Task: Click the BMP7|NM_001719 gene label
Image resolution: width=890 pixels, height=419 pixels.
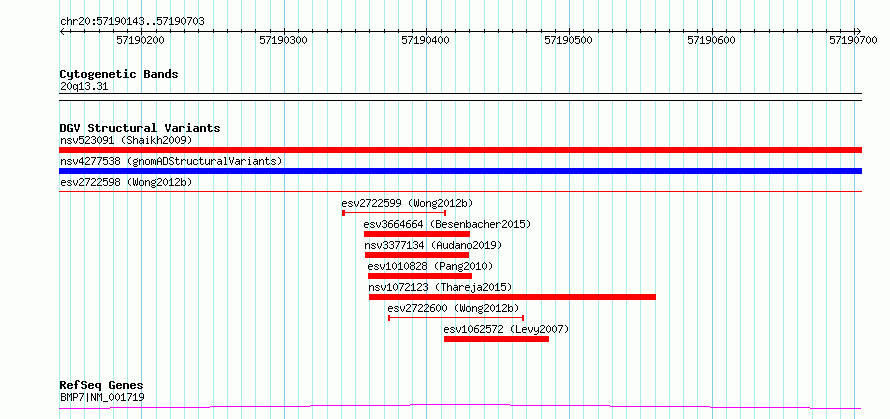Action: (x=102, y=397)
